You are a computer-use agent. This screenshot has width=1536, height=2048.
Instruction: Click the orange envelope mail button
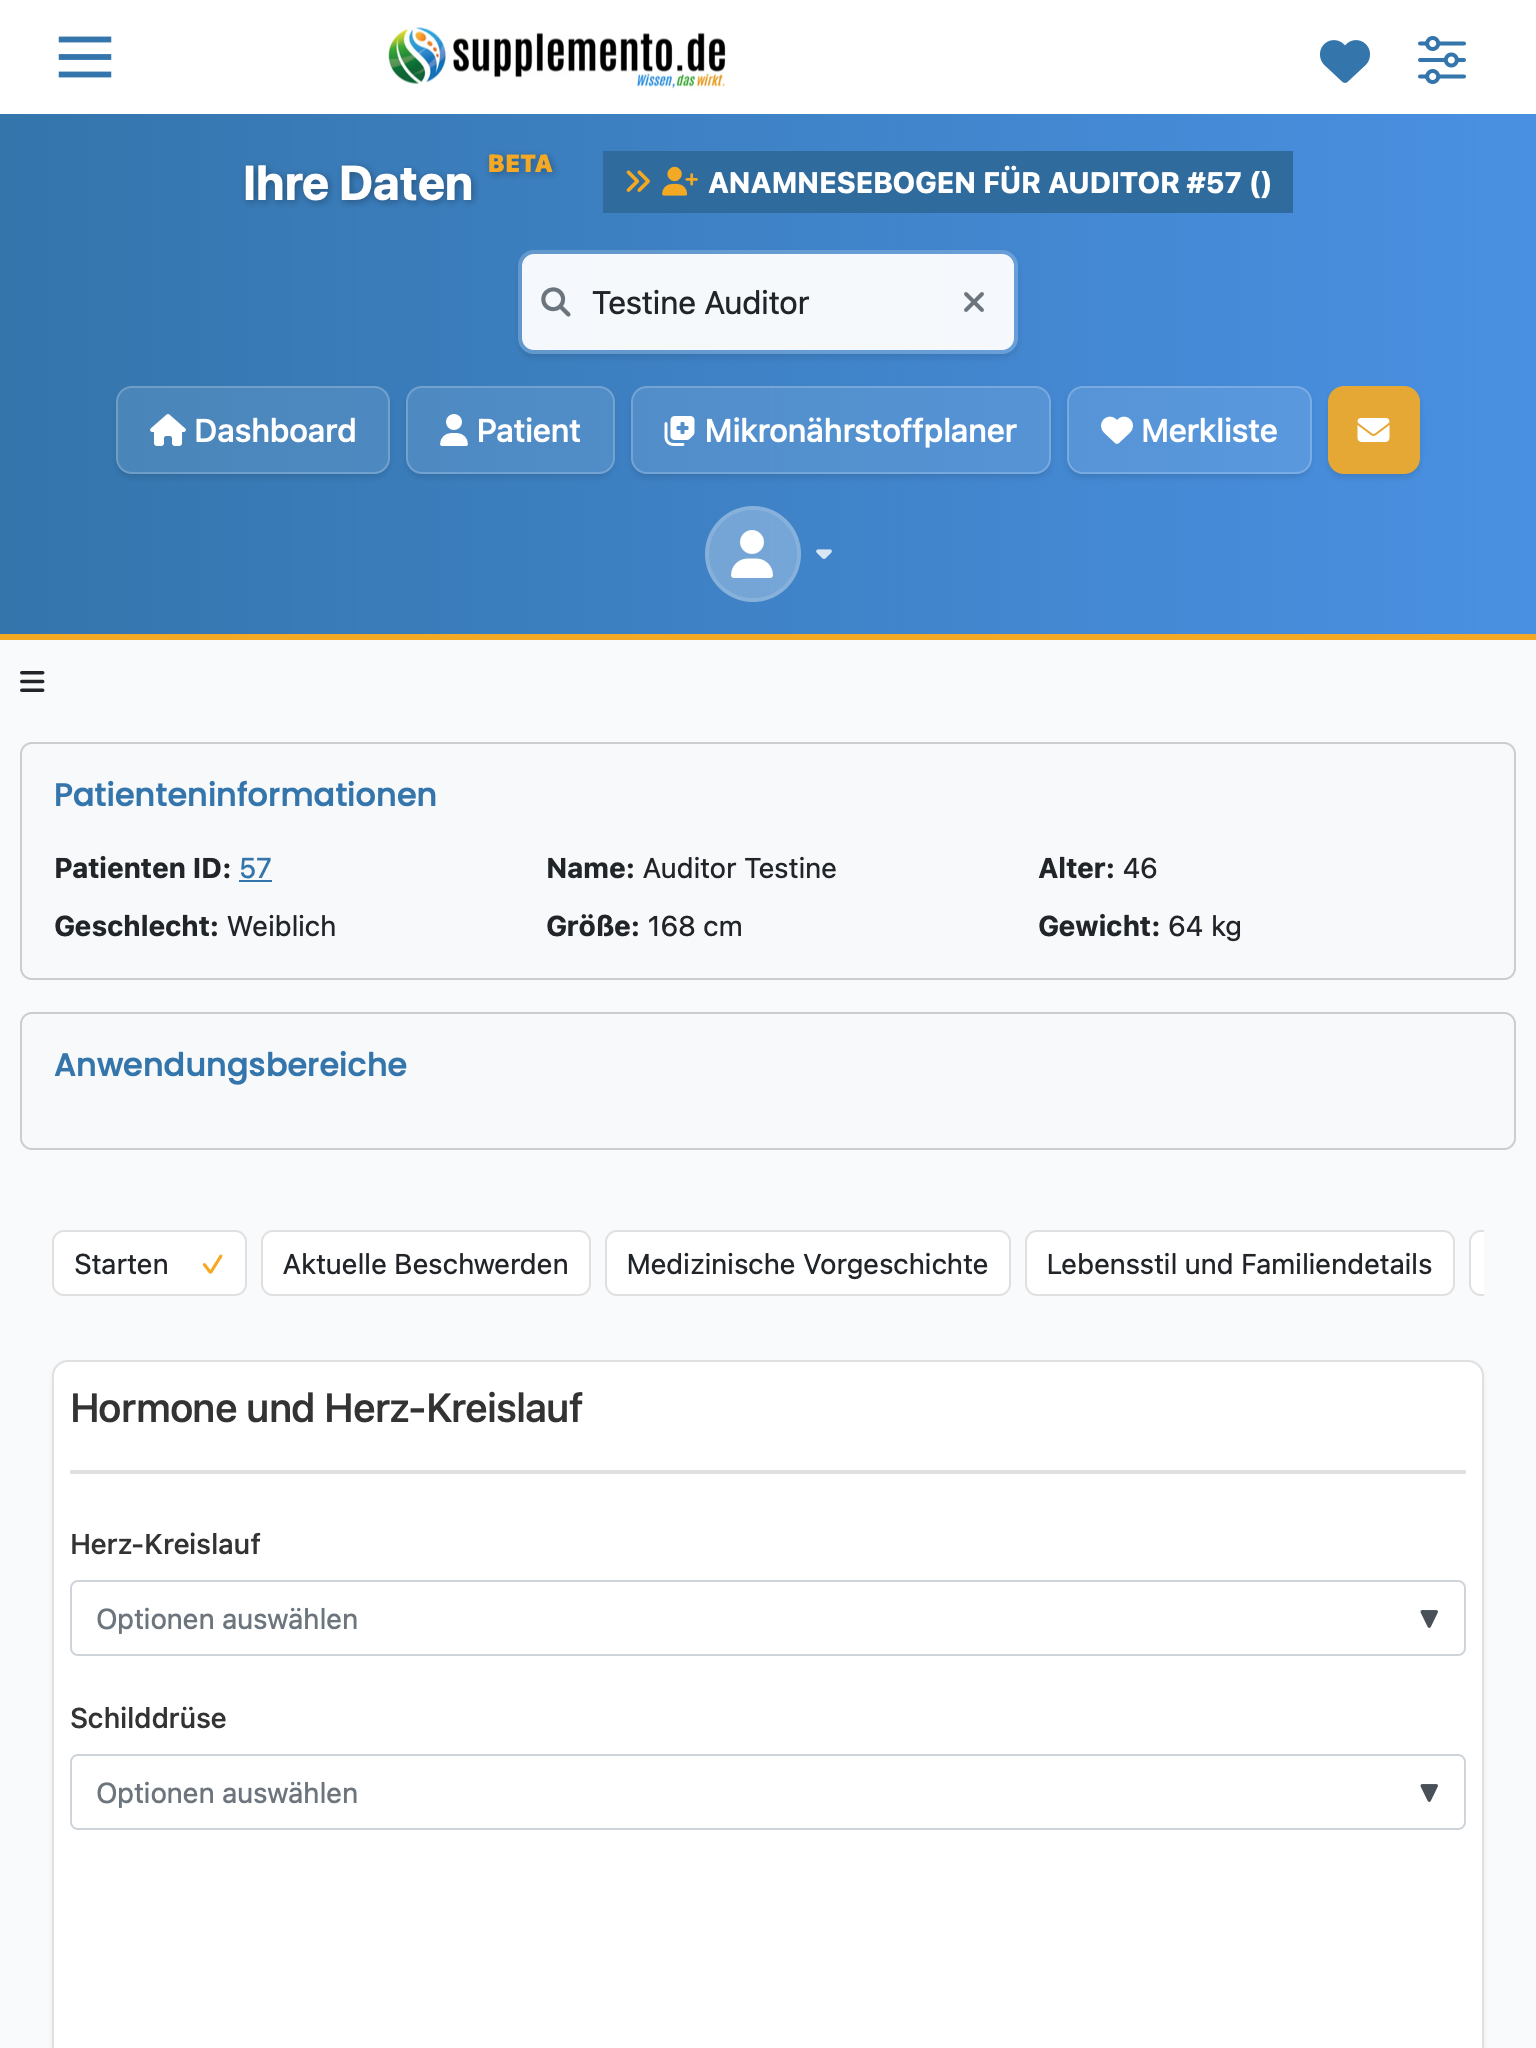point(1373,430)
